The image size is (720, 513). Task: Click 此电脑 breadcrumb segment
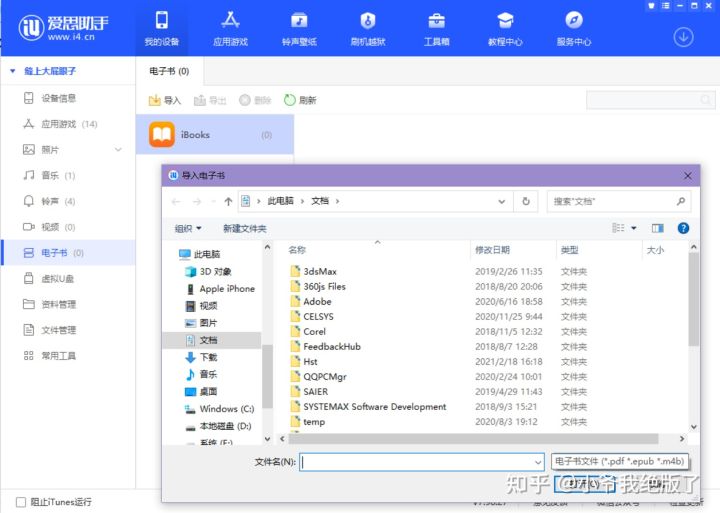281,201
